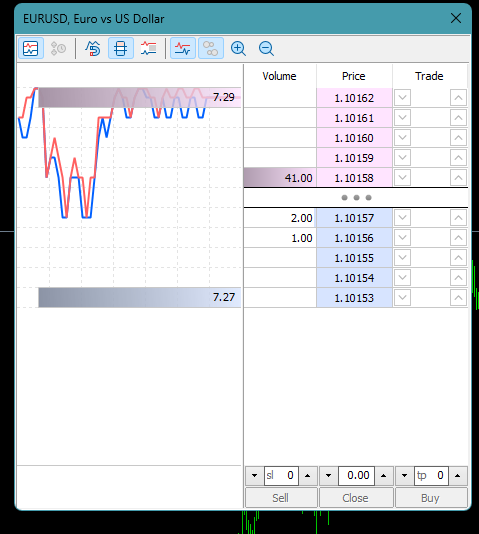Click the Buy button
Screen dimensions: 479x534
431,498
